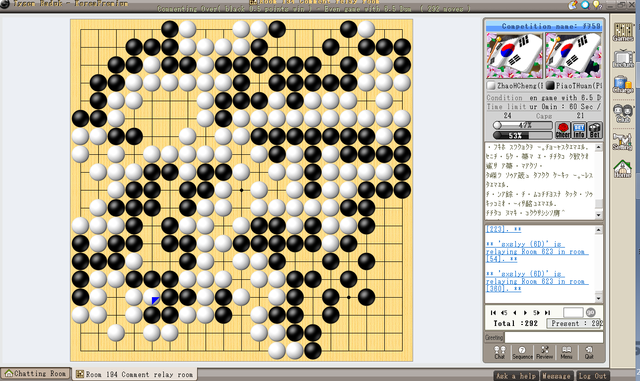The image size is (640, 381).
Task: Step back one move
Action: (515, 312)
